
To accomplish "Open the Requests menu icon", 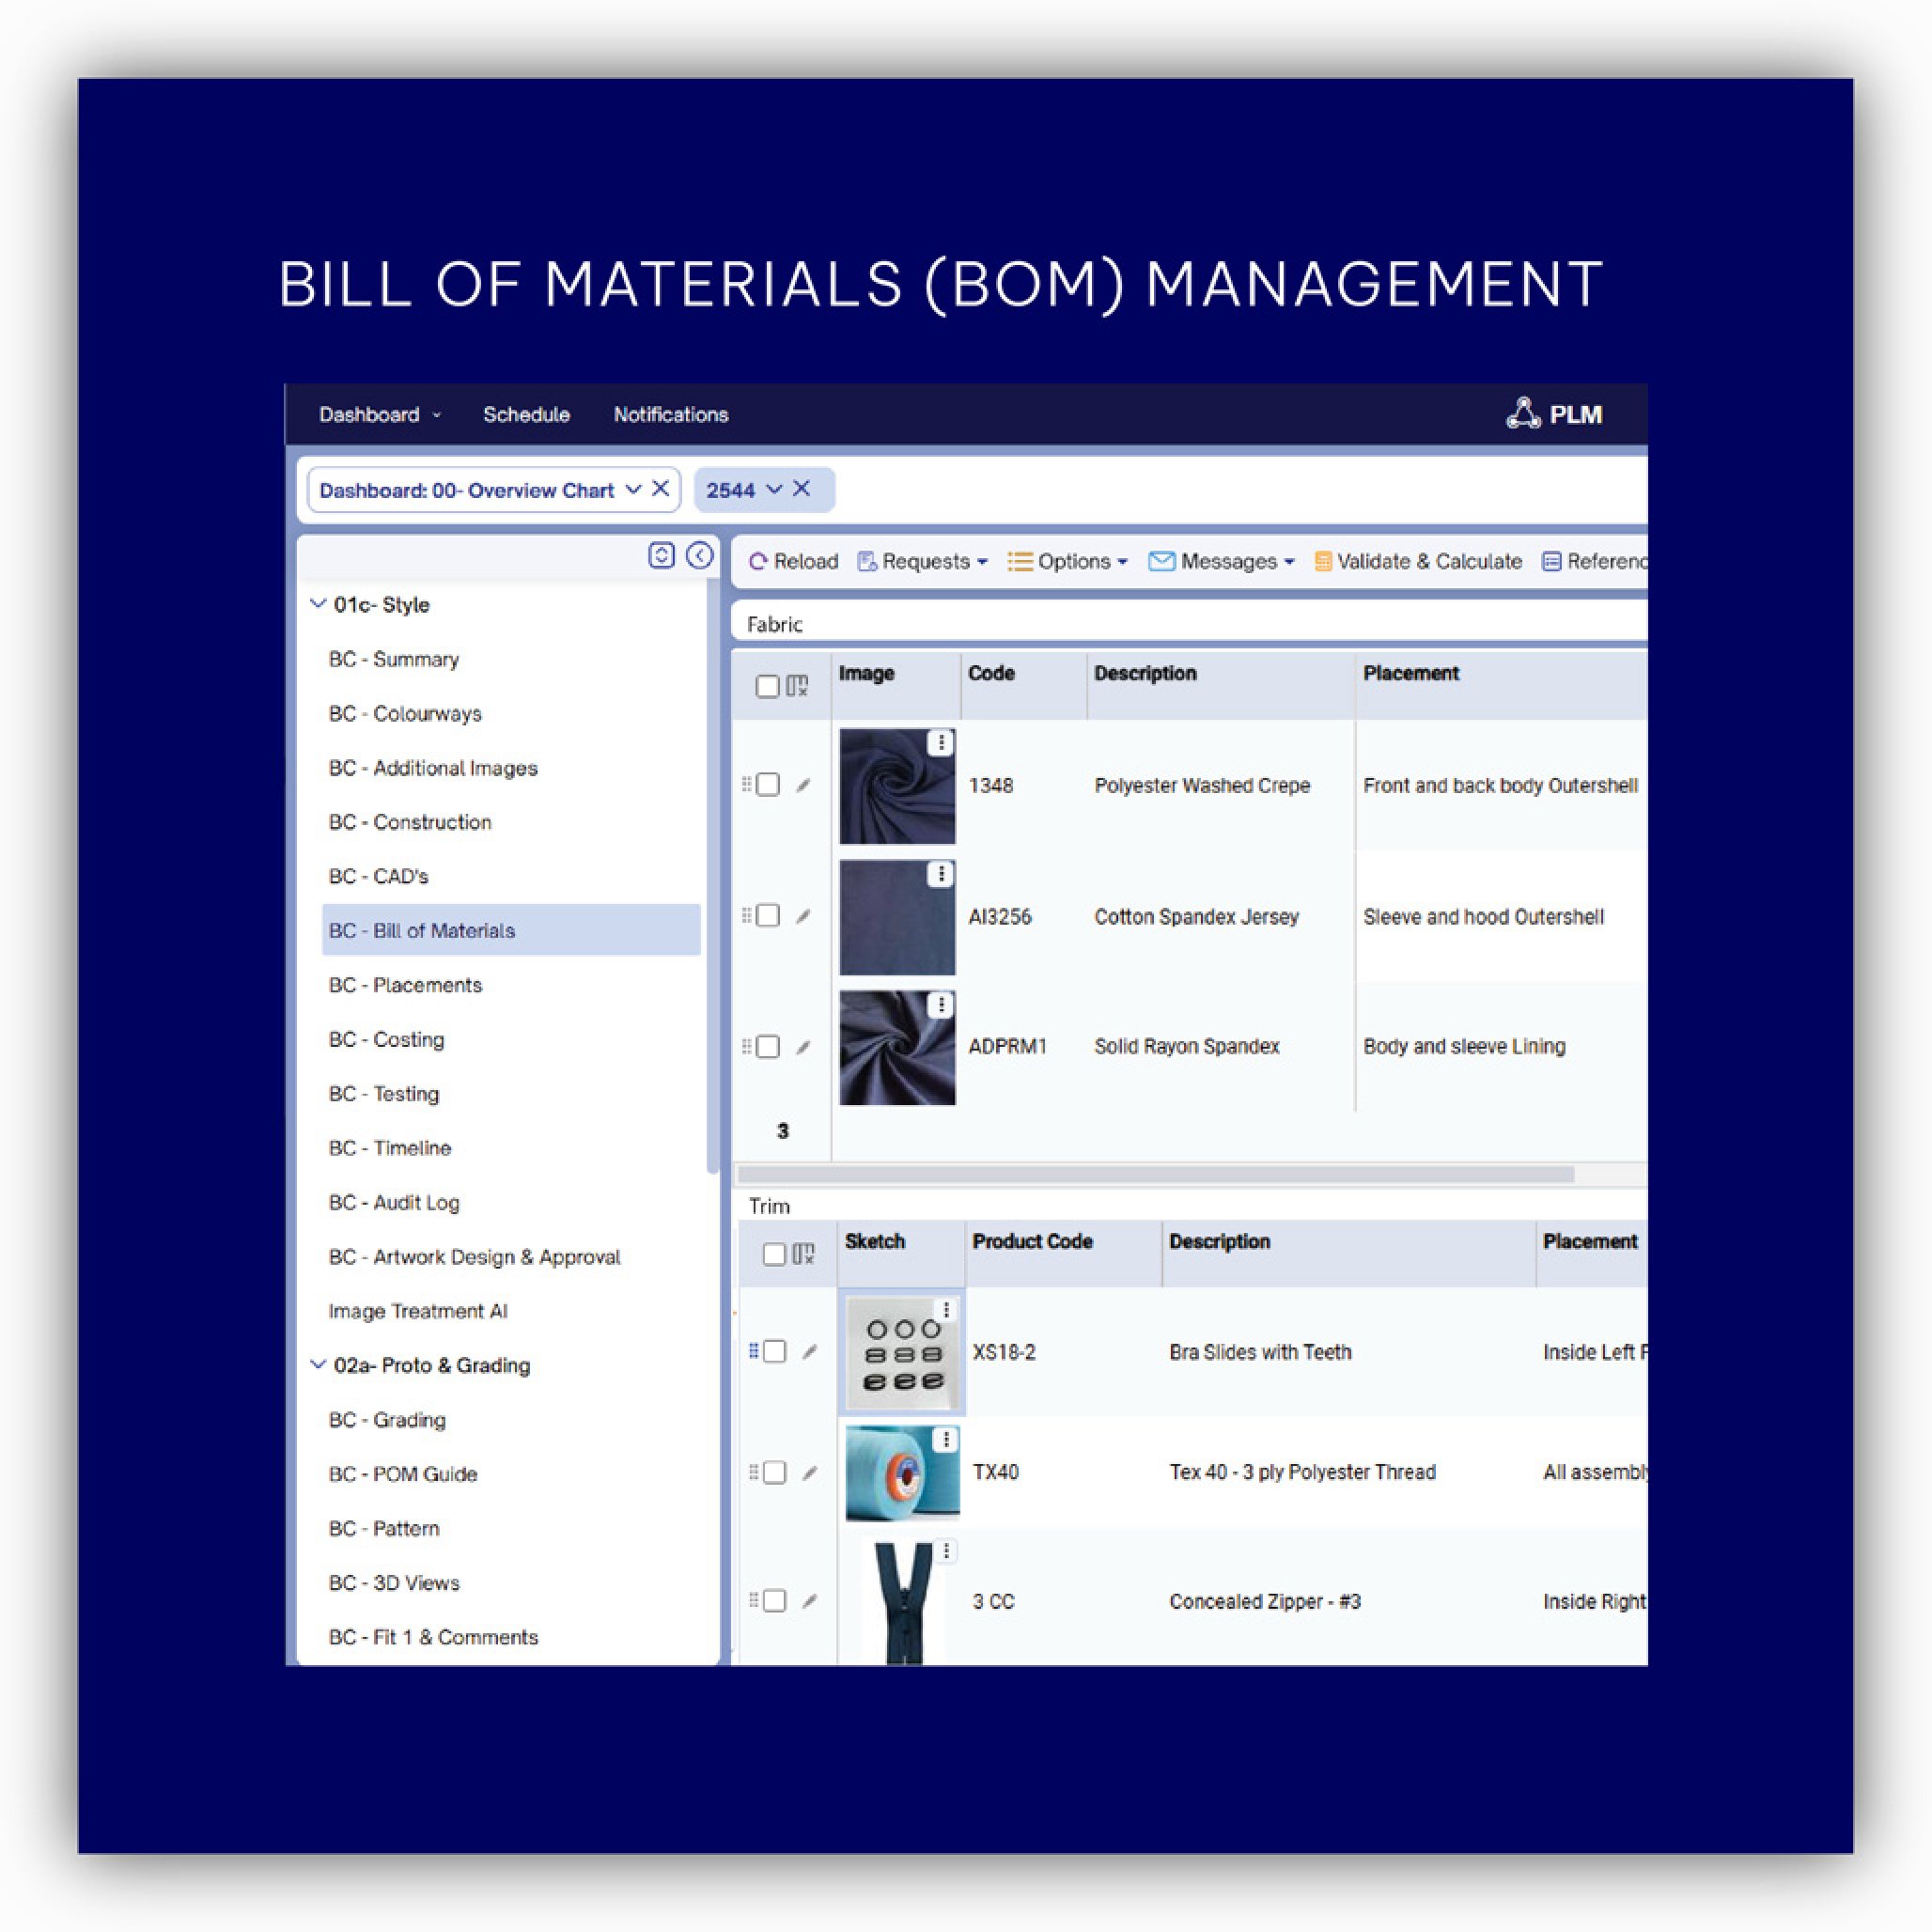I will point(866,561).
